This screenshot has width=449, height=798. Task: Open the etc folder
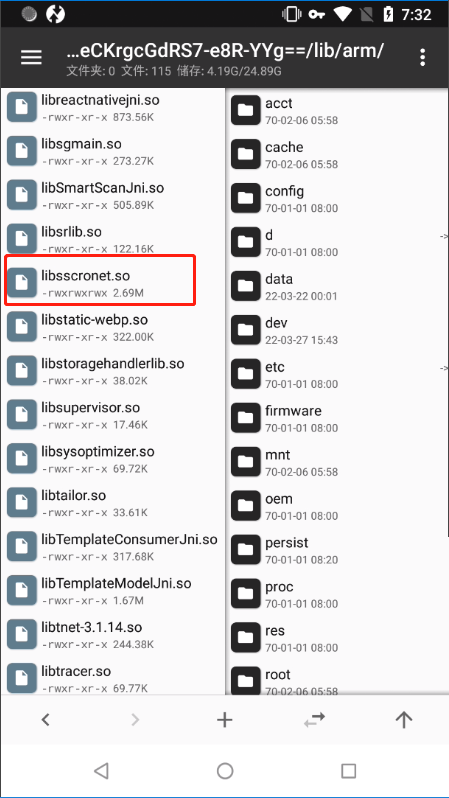pos(337,374)
